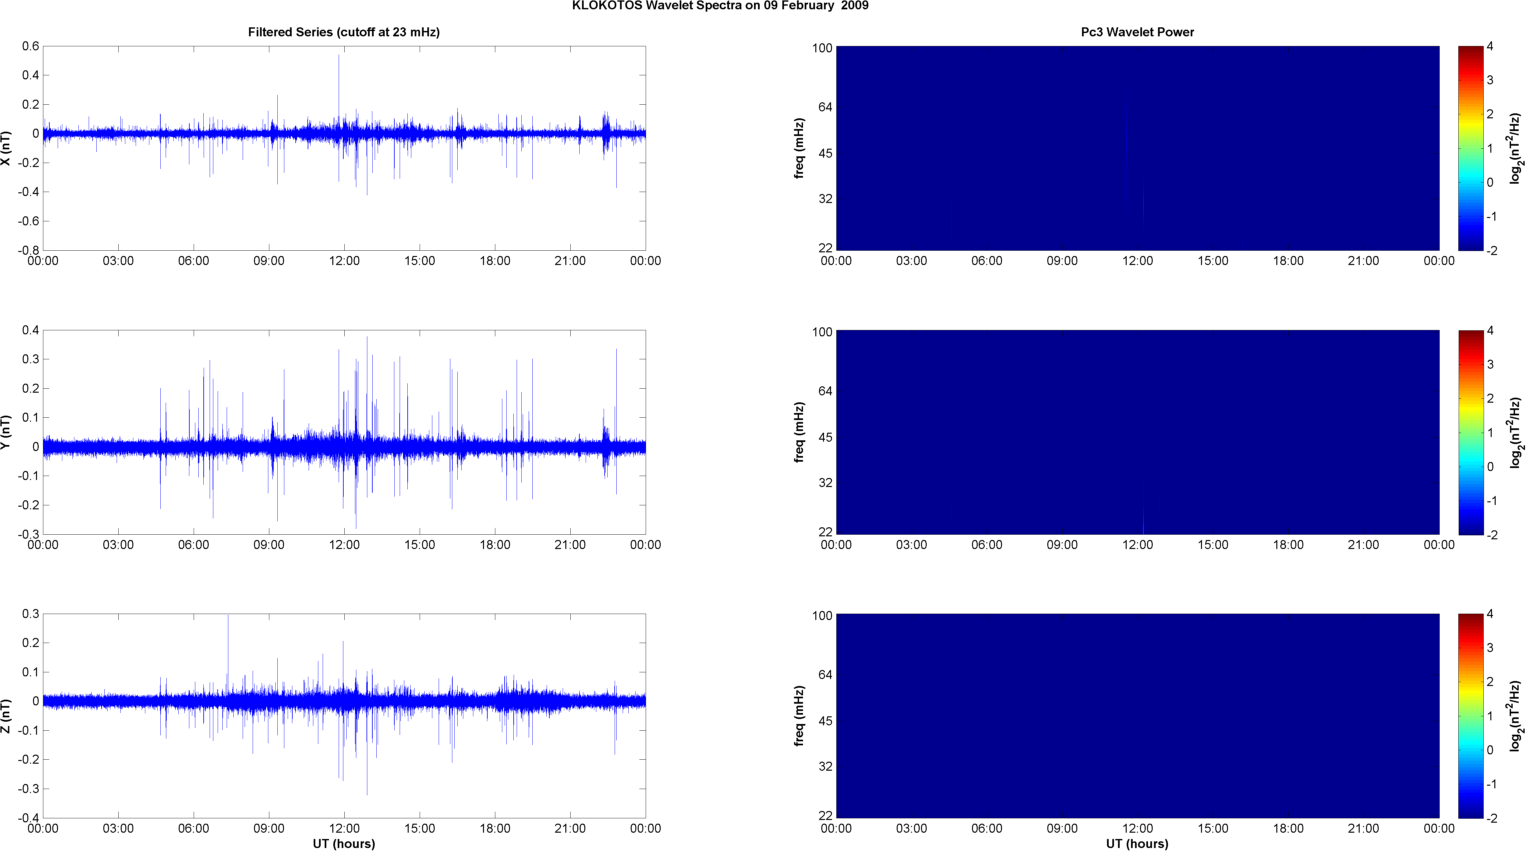Select "UT (hours)" label under the Z series plot

pyautogui.click(x=344, y=844)
